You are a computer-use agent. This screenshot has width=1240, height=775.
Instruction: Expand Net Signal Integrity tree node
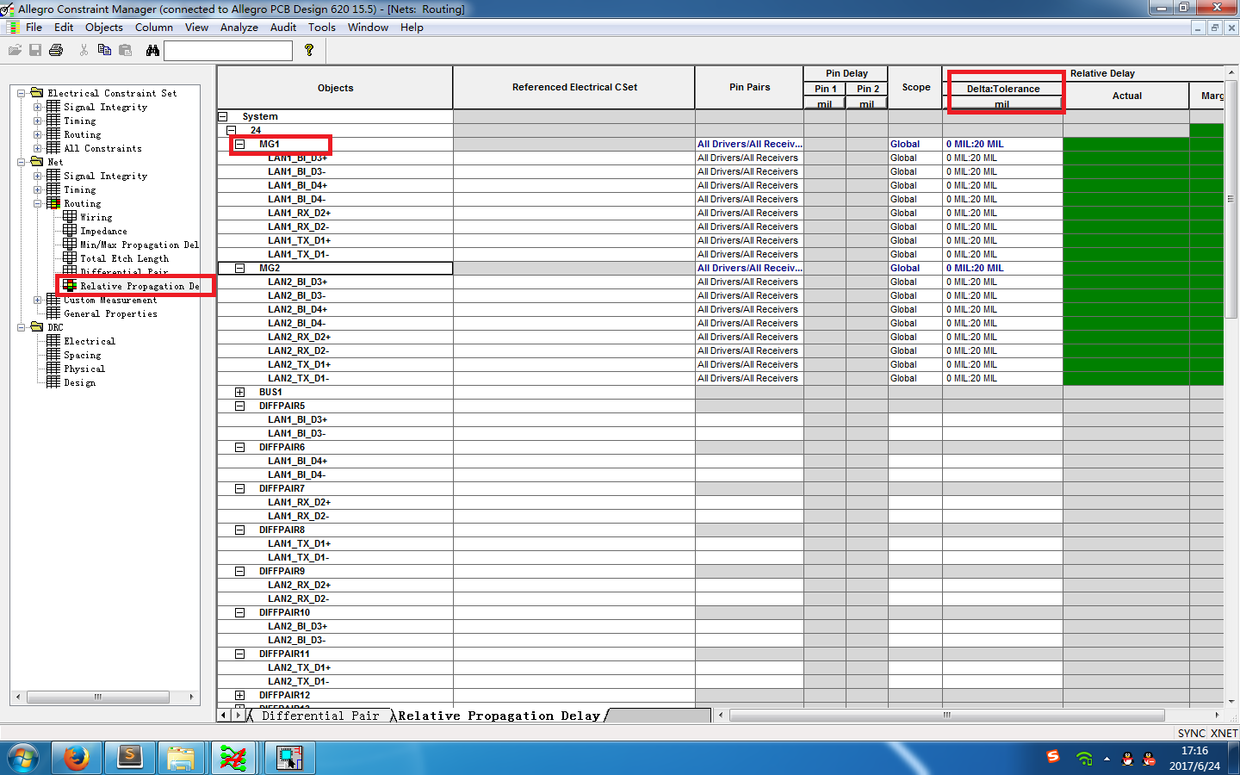[x=38, y=176]
